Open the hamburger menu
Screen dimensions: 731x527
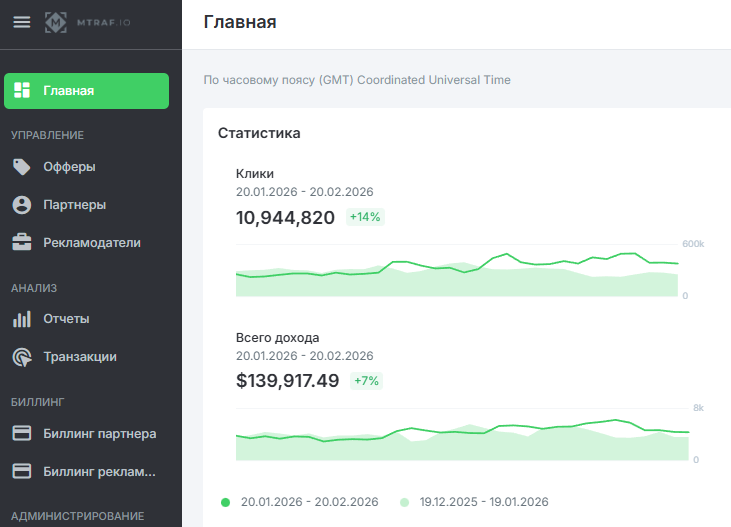pyautogui.click(x=21, y=22)
